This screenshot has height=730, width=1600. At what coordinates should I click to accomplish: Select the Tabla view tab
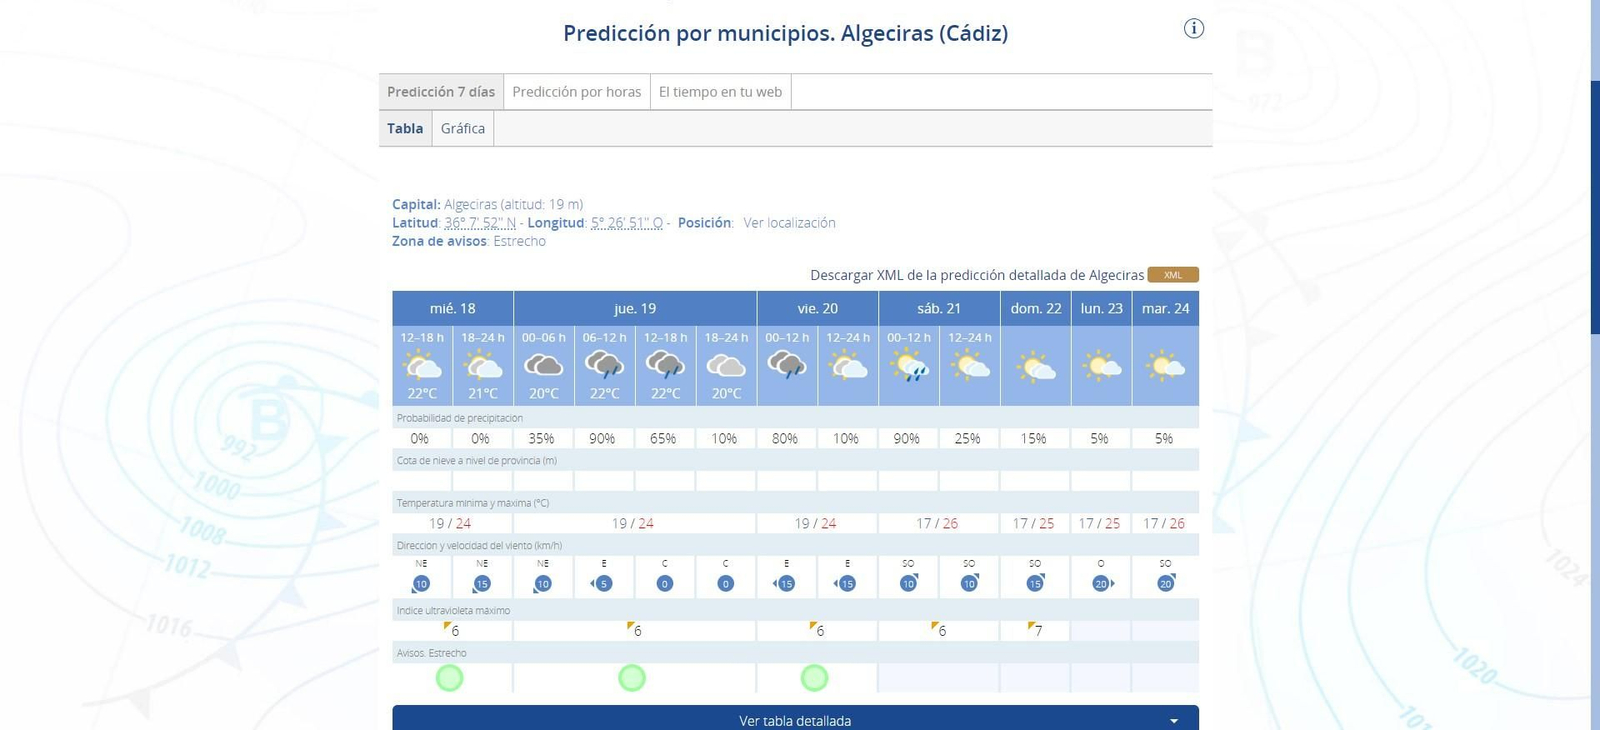pyautogui.click(x=405, y=128)
